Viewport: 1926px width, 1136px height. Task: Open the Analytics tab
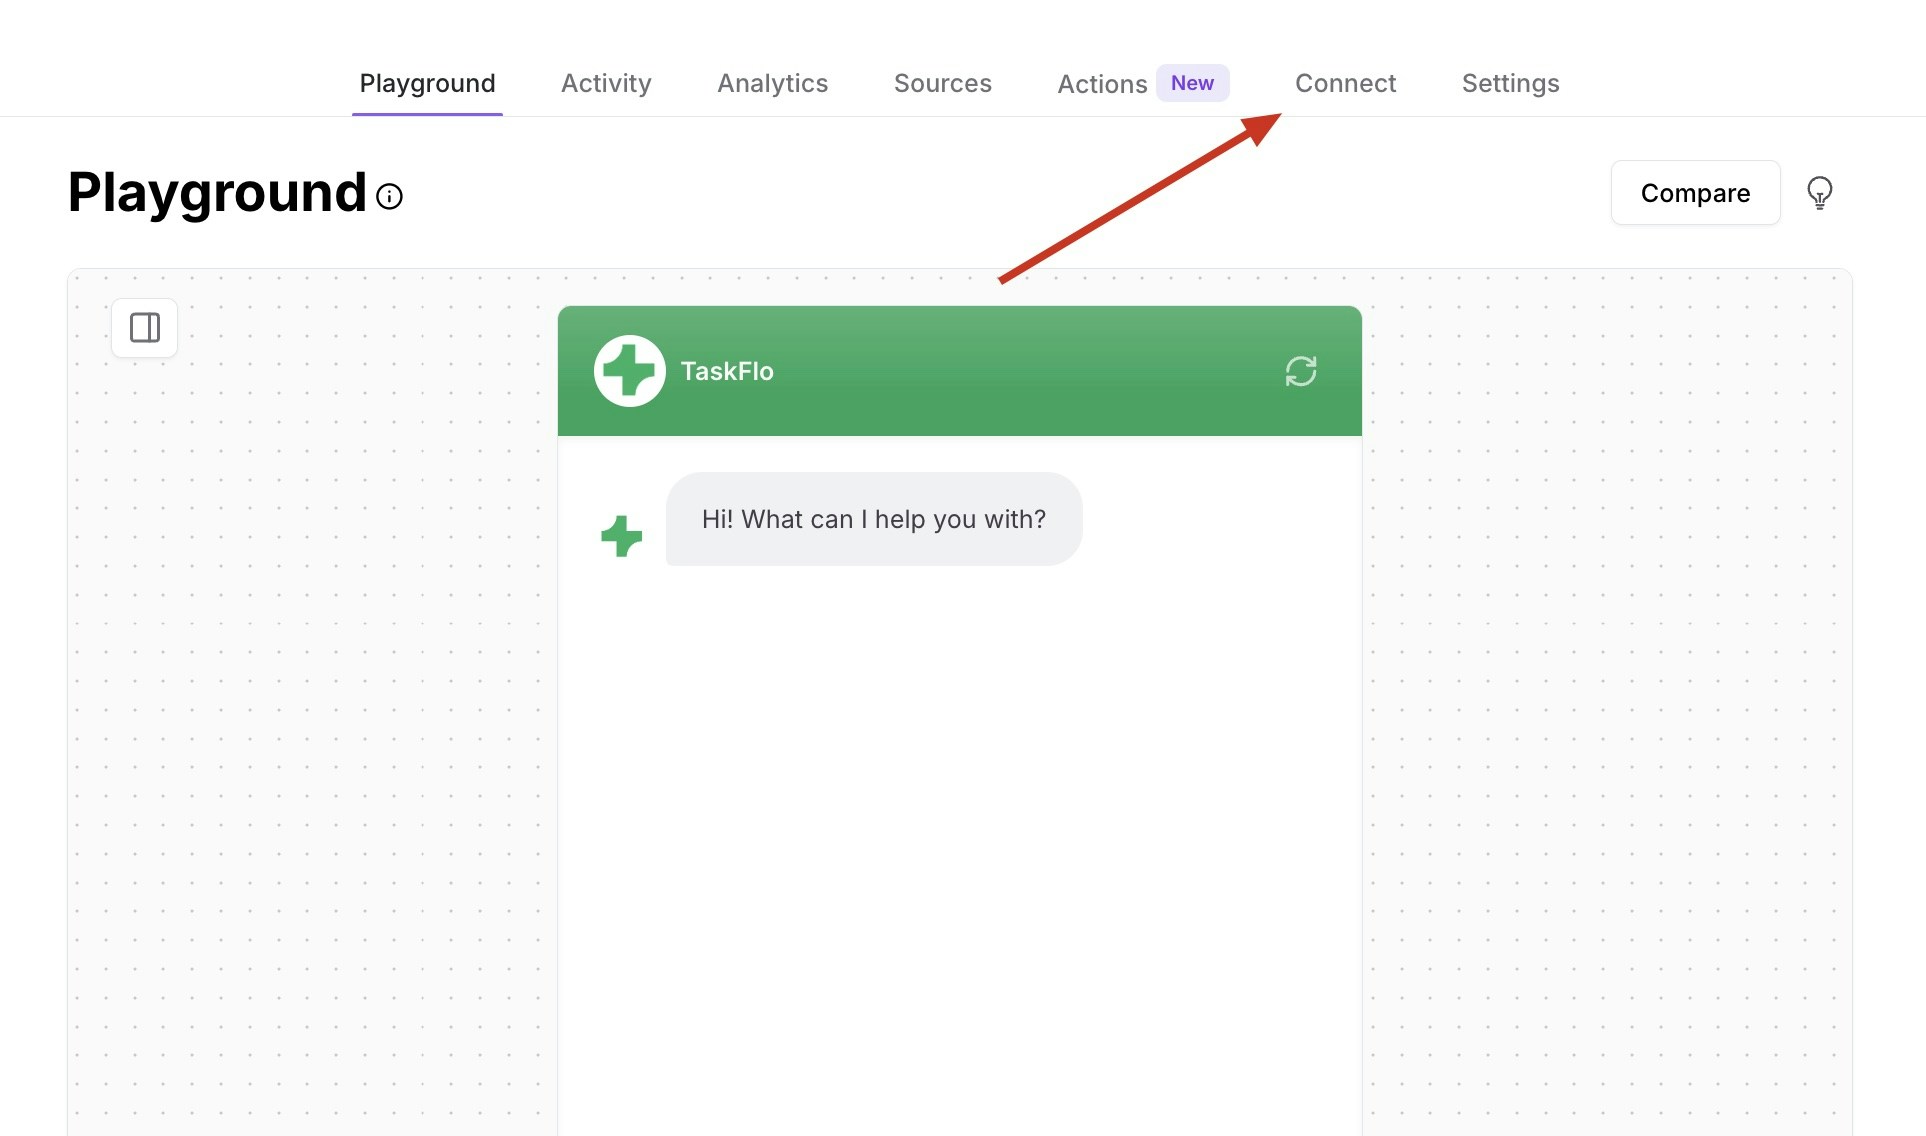point(772,83)
